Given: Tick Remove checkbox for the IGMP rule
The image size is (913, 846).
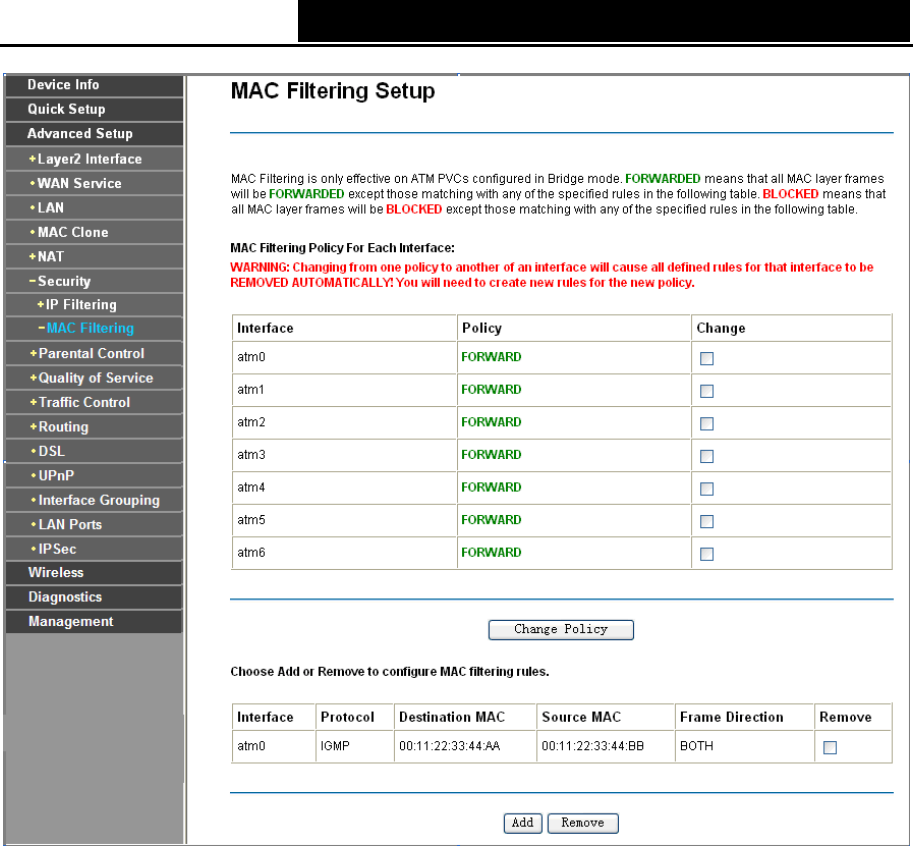Looking at the screenshot, I should coord(830,747).
